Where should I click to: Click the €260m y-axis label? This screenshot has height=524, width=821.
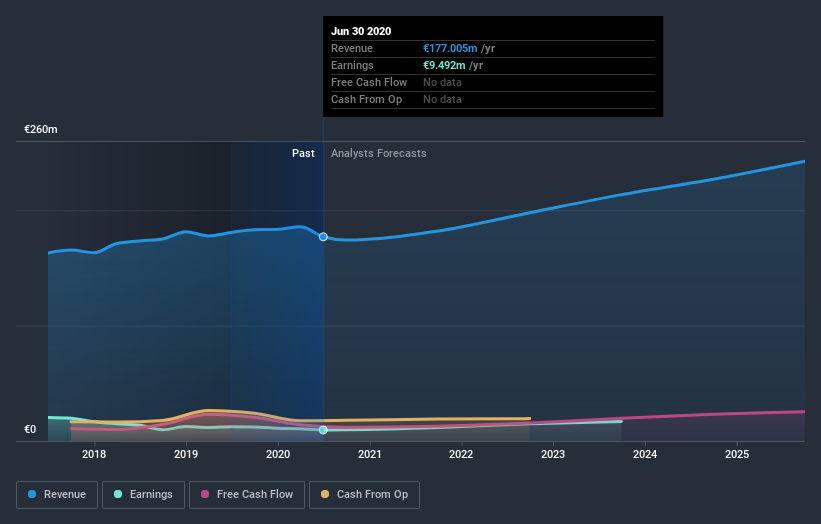(x=41, y=129)
